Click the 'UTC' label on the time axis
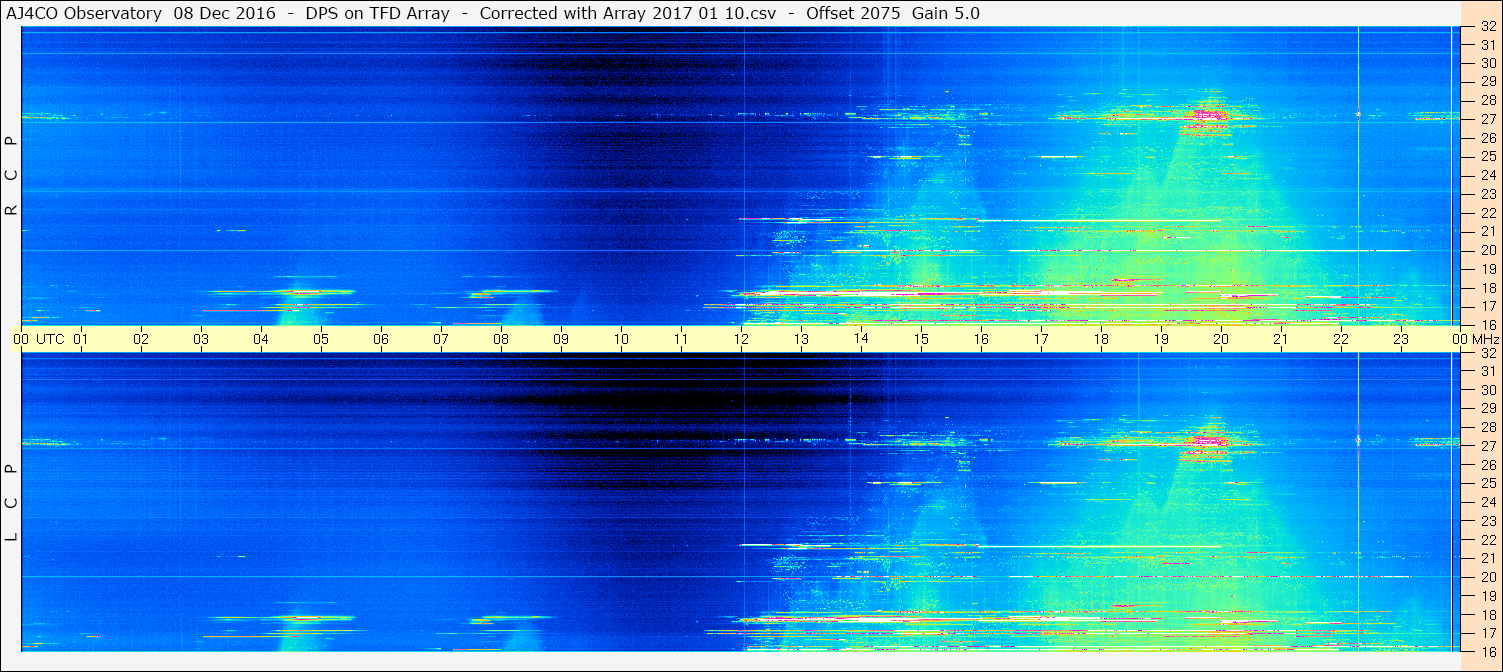Screen dimensions: 1503x672 [x=50, y=339]
